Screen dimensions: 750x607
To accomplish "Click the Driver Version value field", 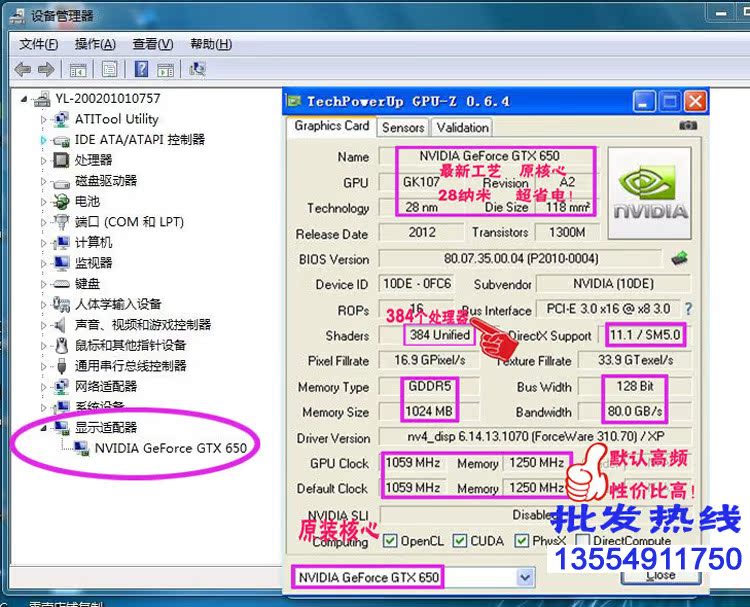I will pyautogui.click(x=534, y=437).
